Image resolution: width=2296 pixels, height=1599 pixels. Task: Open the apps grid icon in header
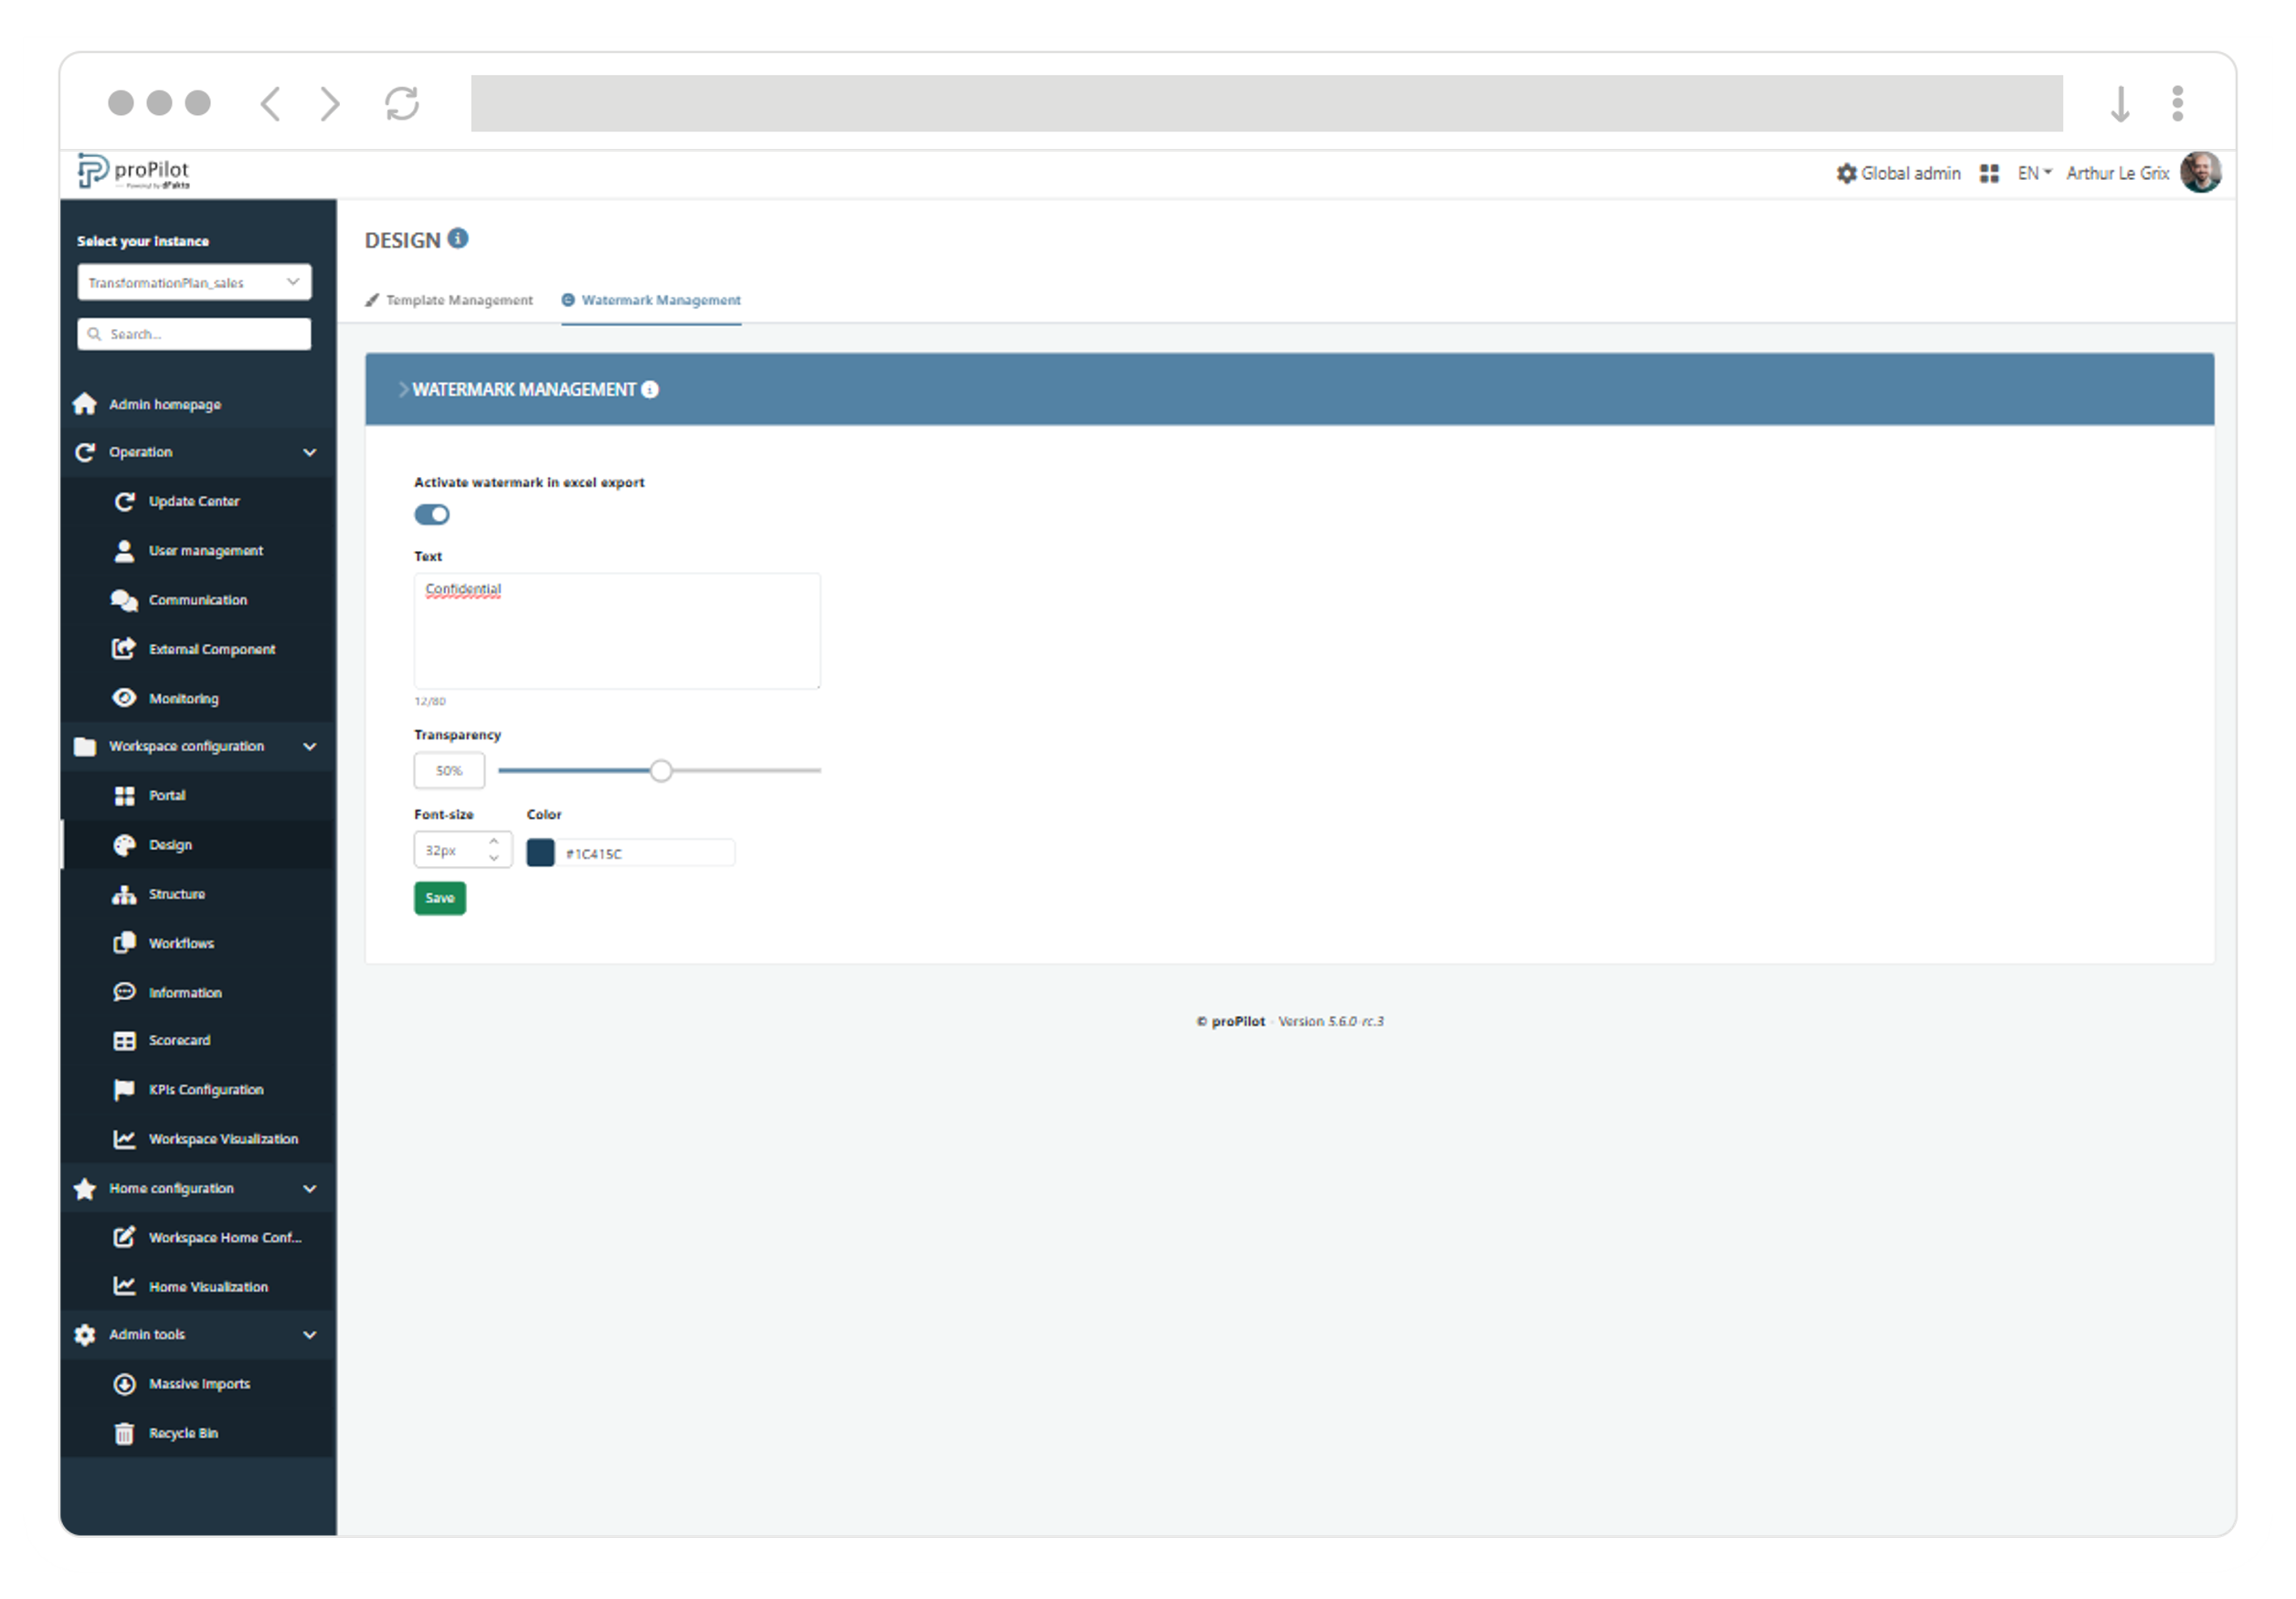coord(1989,174)
